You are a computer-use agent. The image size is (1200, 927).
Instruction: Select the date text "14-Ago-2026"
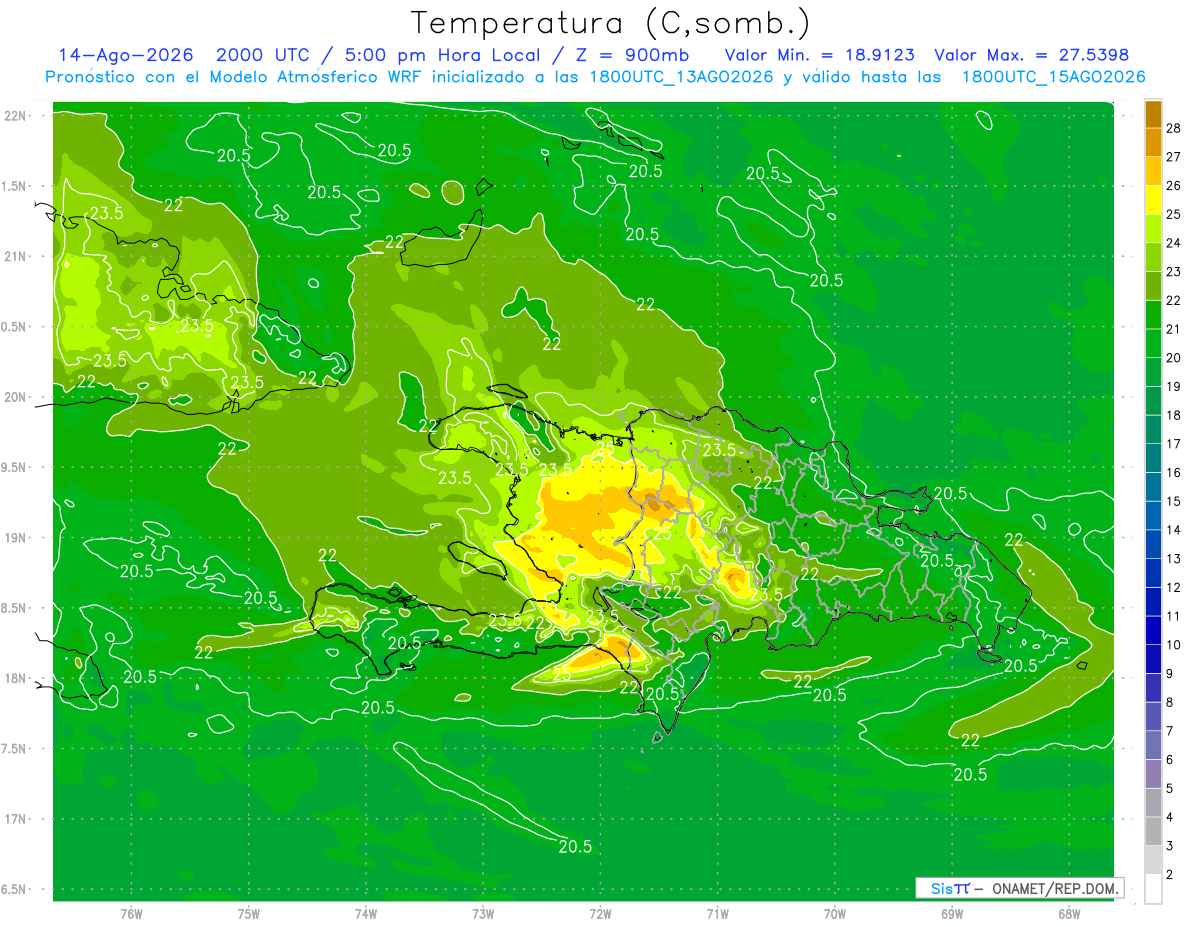coord(125,55)
